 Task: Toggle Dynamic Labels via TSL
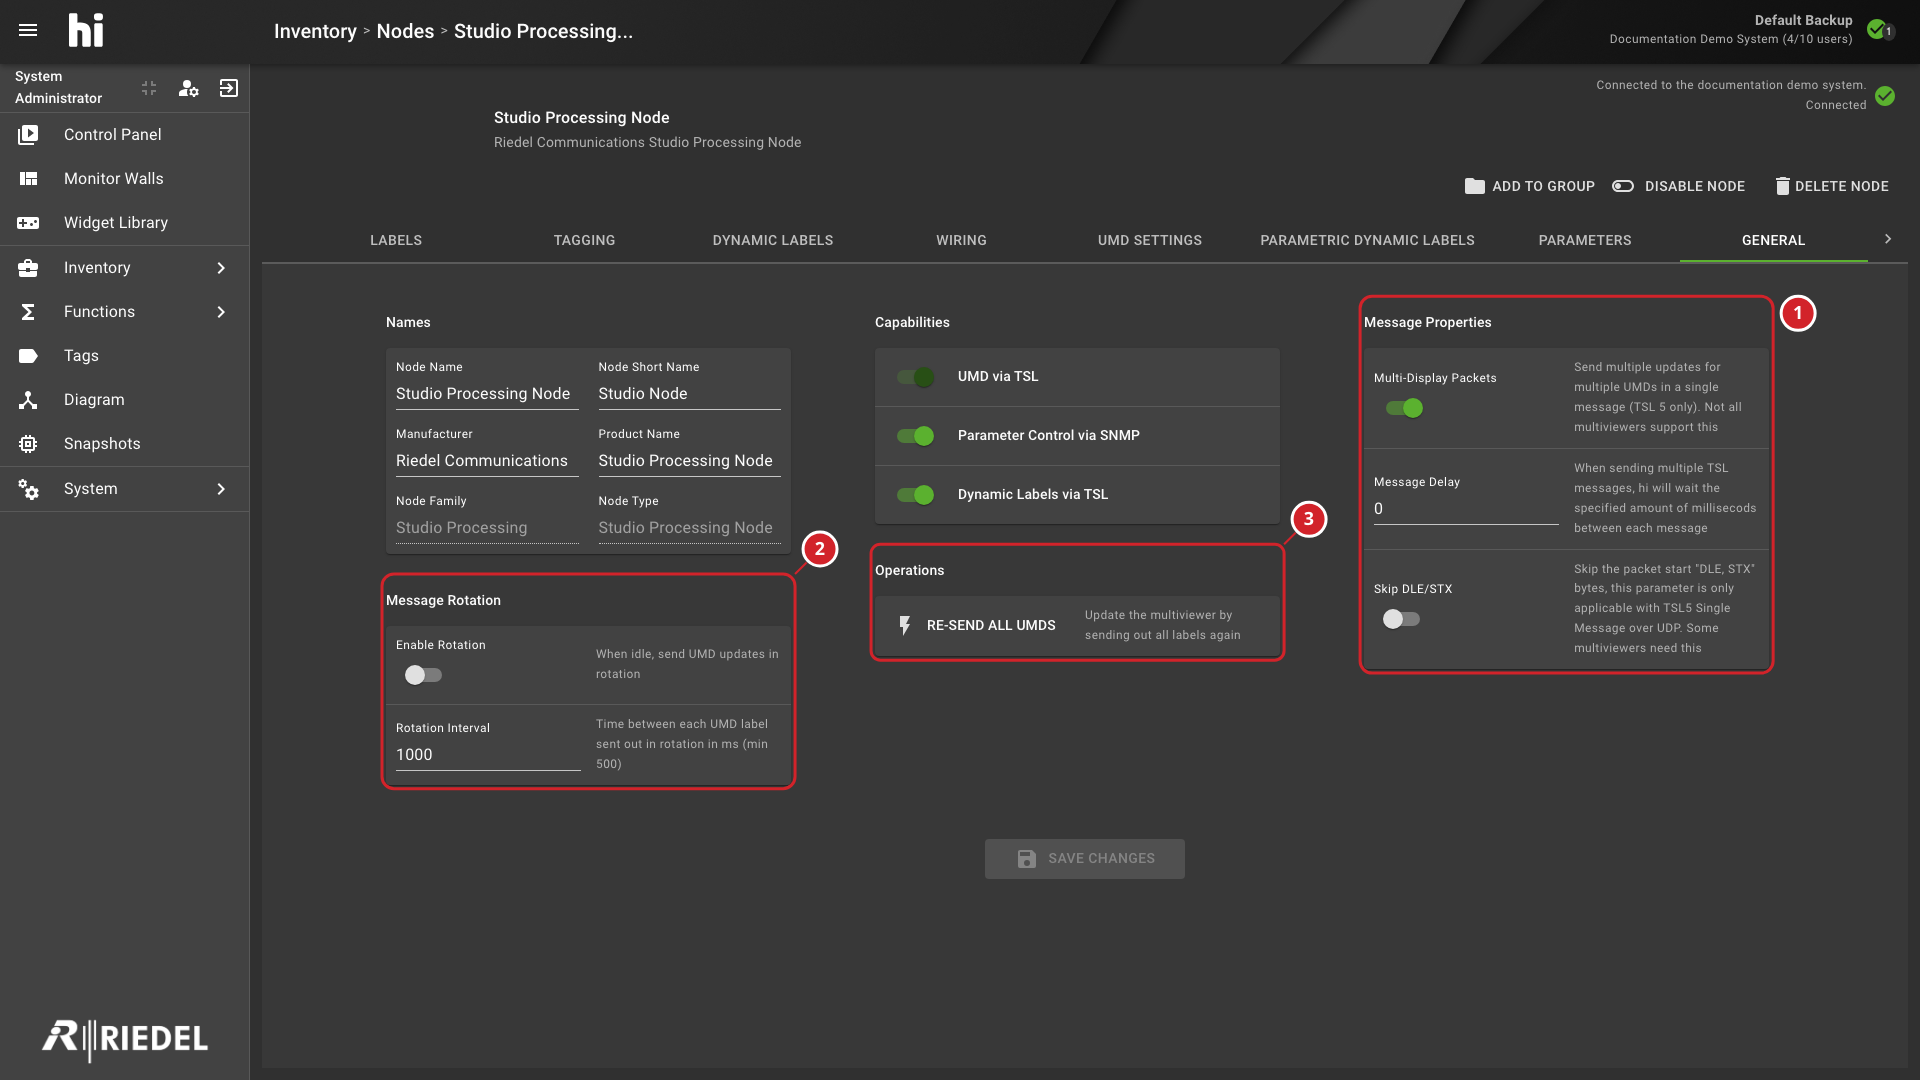[x=915, y=494]
